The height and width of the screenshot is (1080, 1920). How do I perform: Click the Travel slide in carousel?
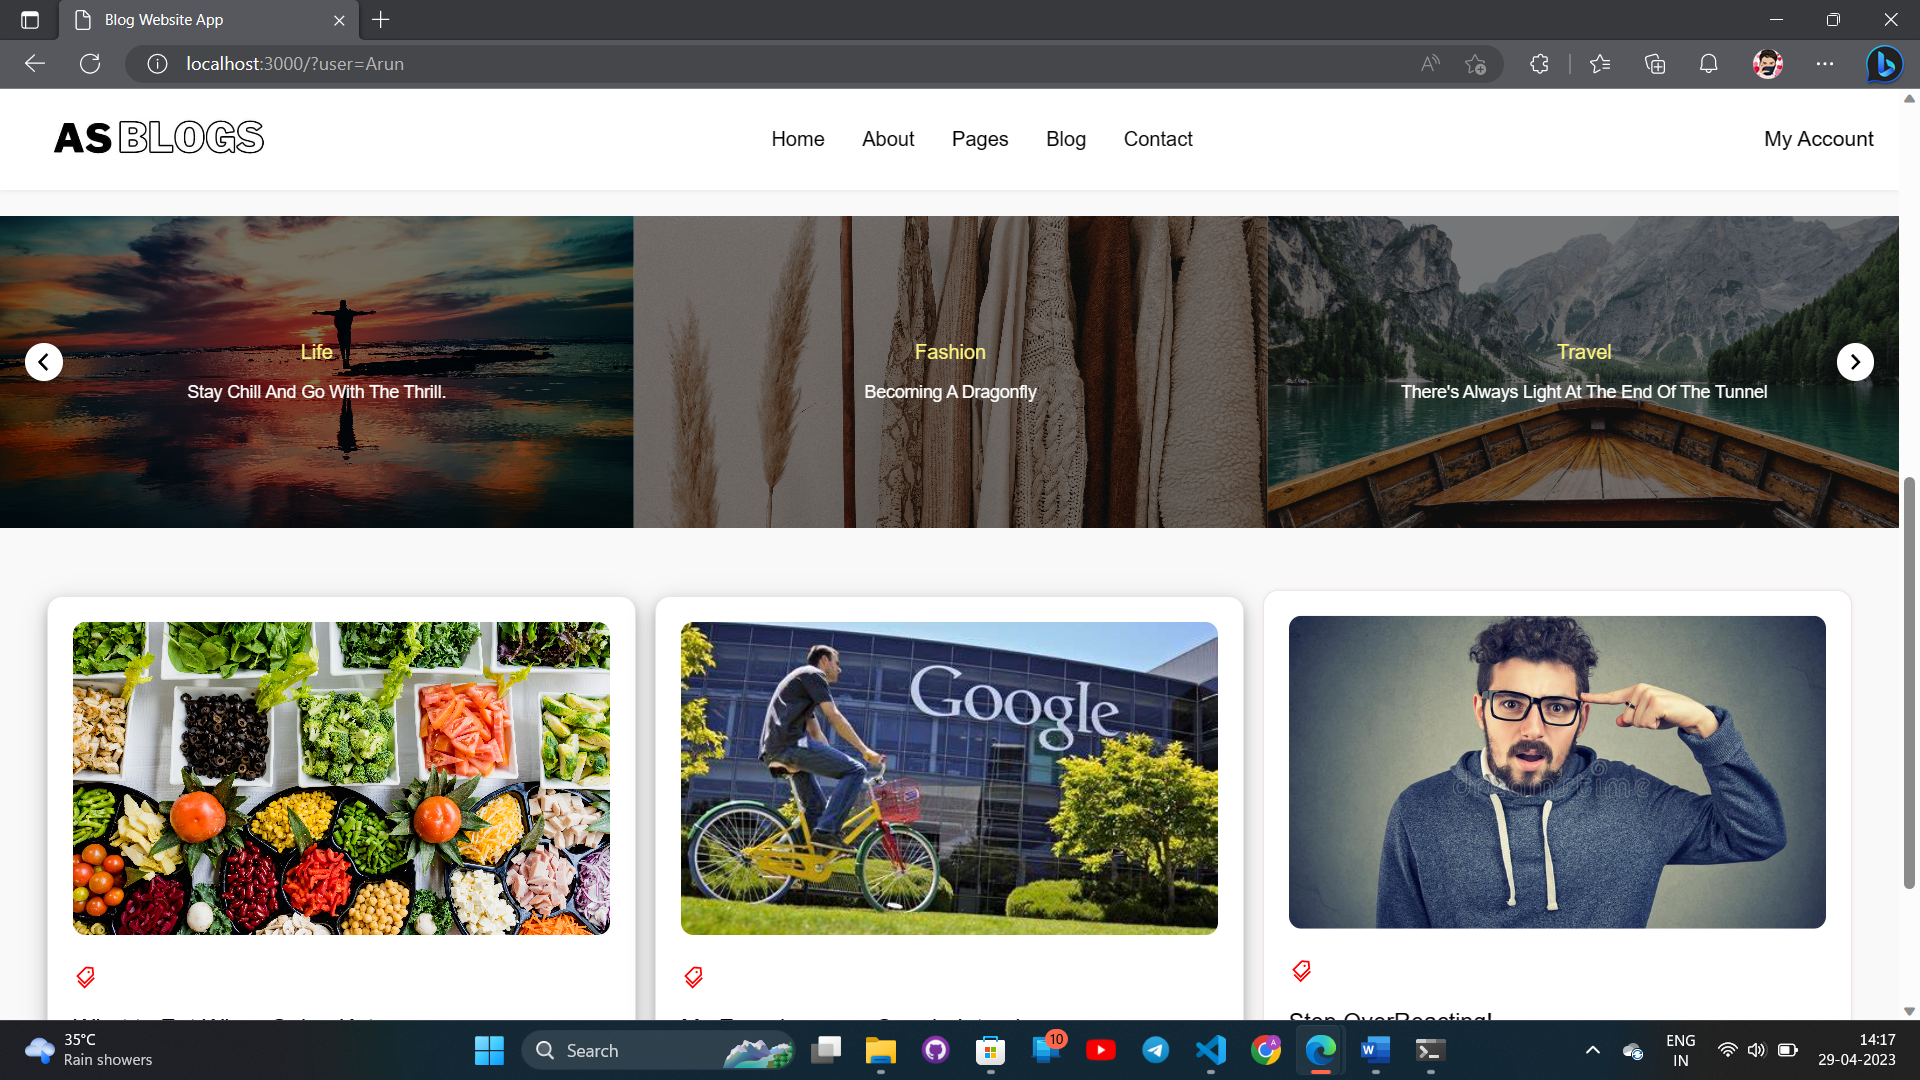point(1583,372)
